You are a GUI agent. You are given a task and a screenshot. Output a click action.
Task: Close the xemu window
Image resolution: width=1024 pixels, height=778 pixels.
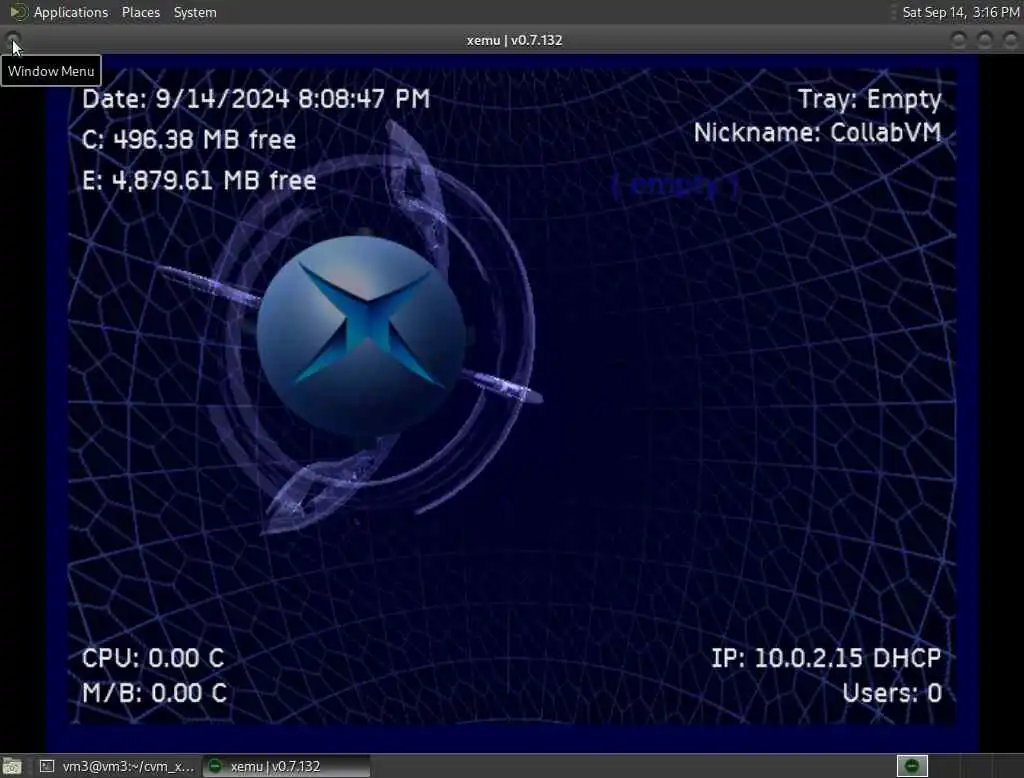(x=1010, y=41)
